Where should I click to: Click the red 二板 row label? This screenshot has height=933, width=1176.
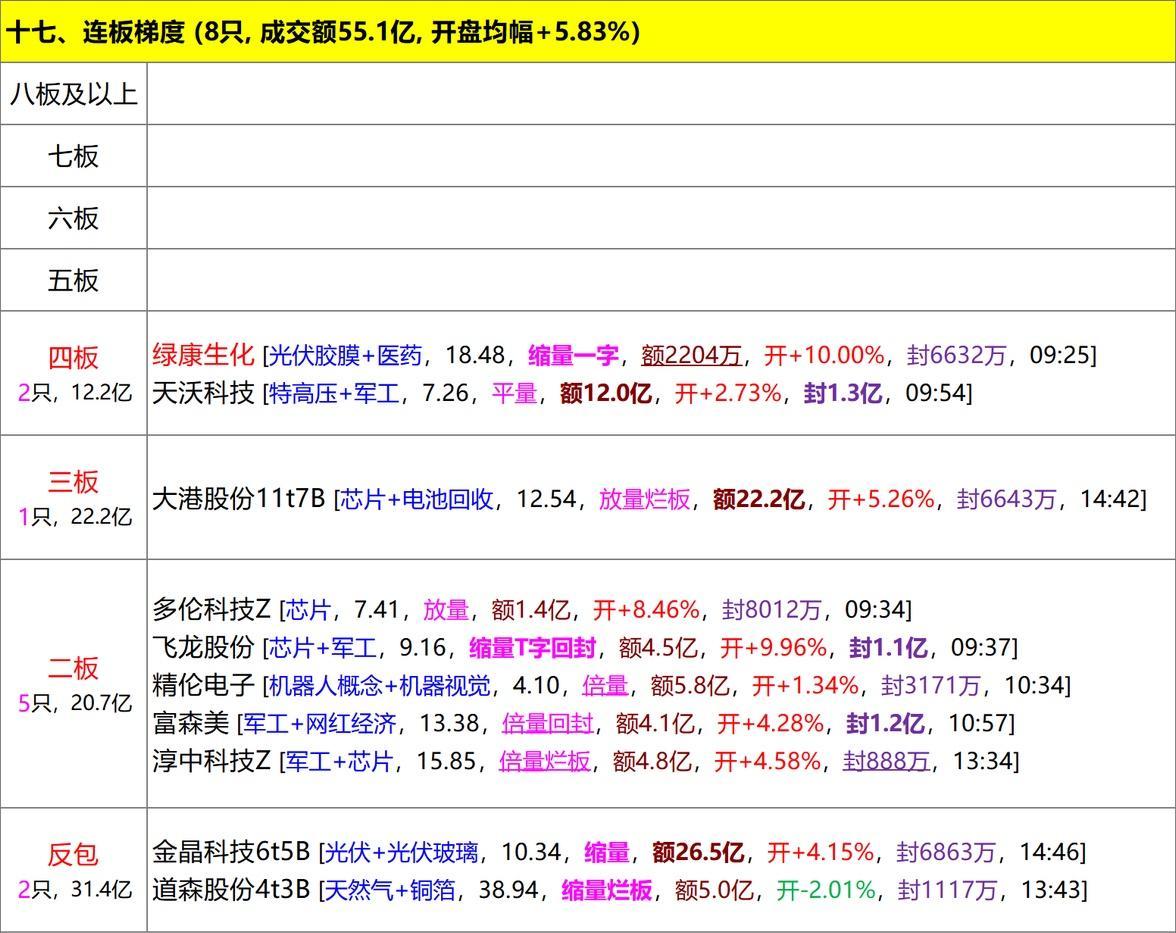[x=74, y=668]
